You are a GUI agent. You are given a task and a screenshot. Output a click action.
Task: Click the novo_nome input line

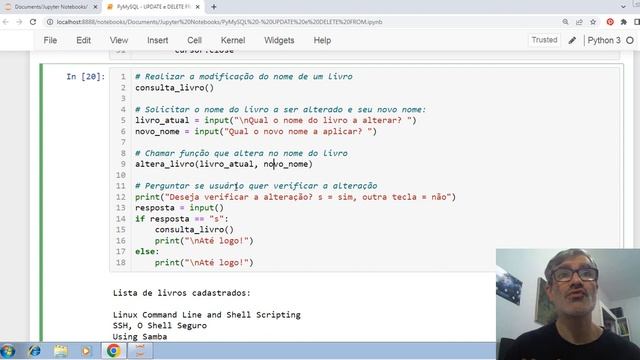point(256,131)
